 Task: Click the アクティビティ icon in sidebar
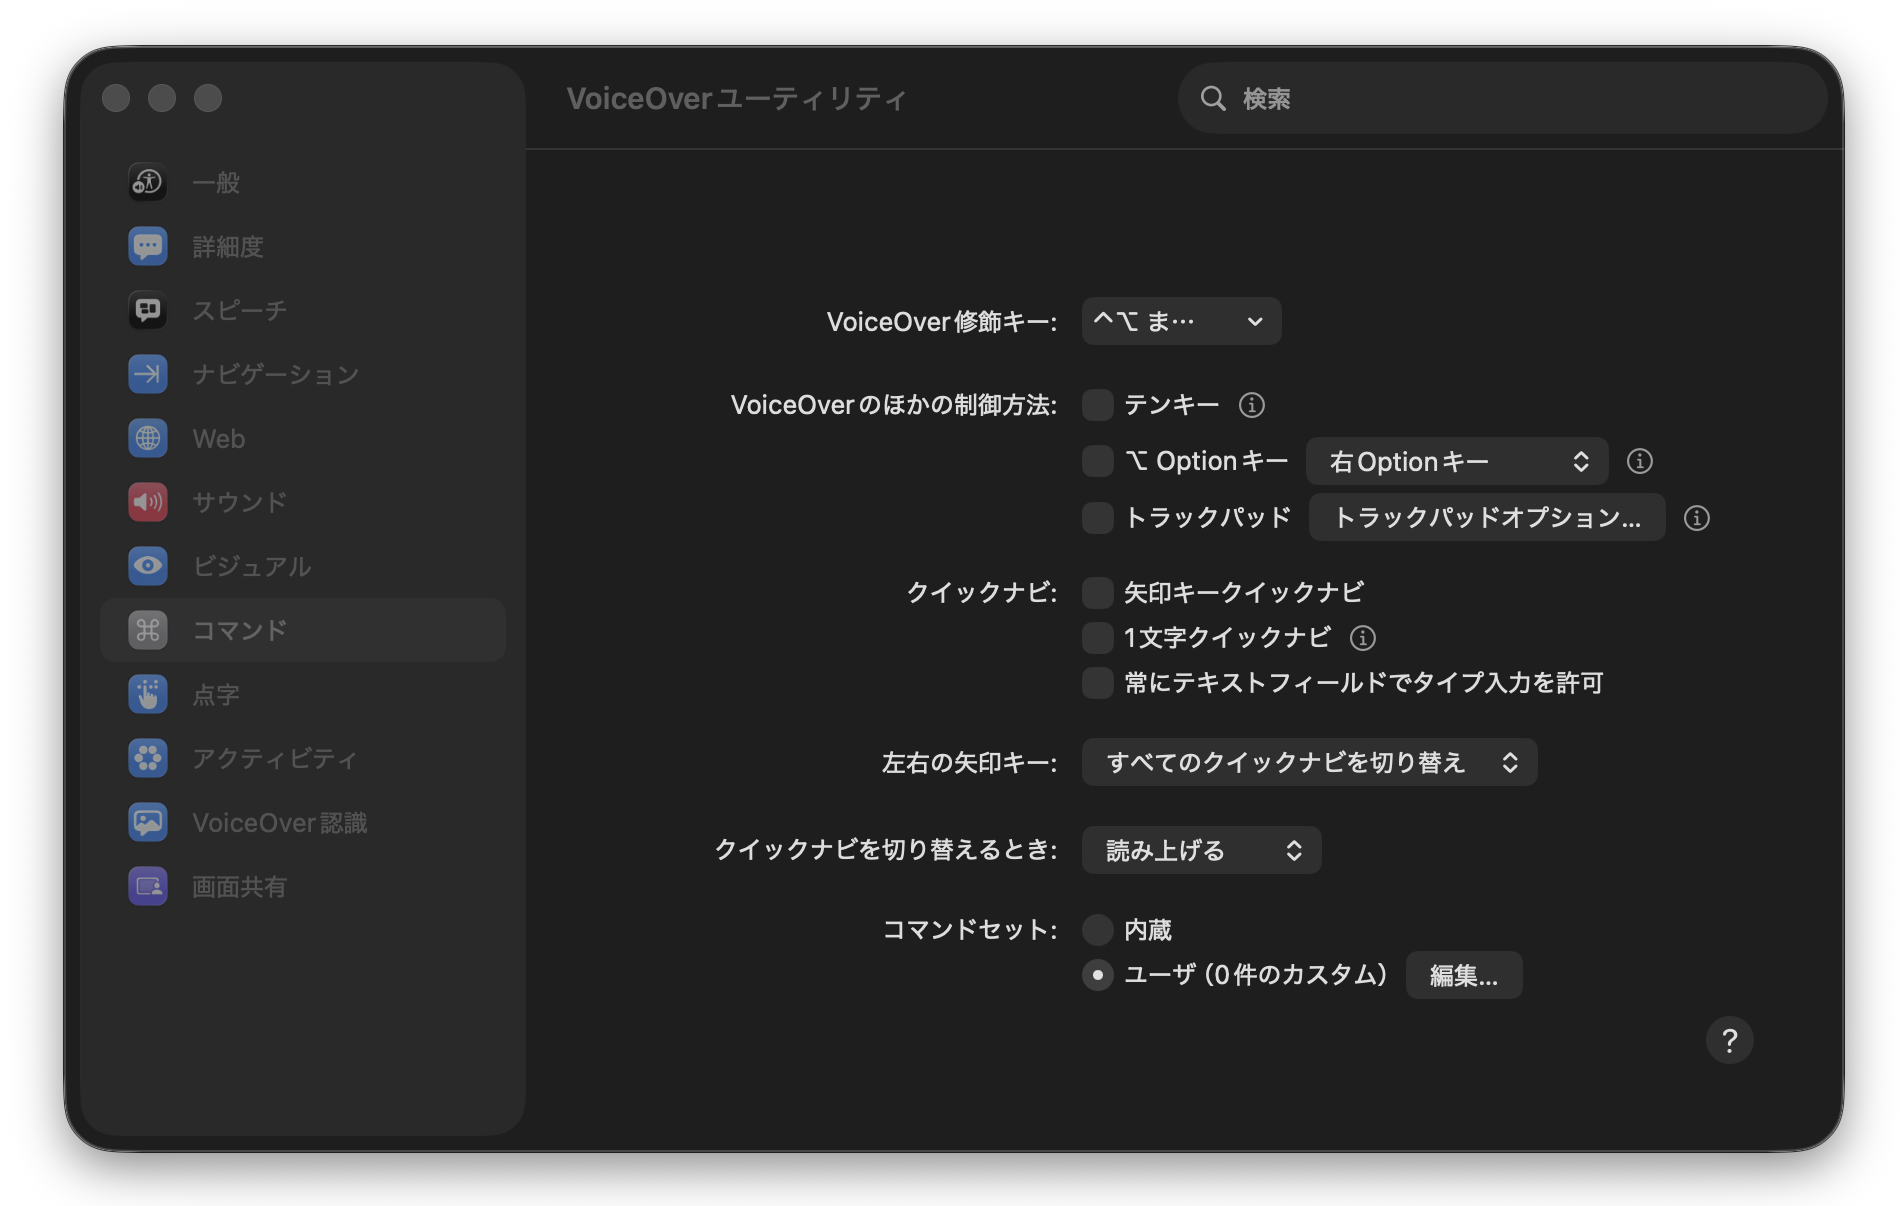(148, 758)
